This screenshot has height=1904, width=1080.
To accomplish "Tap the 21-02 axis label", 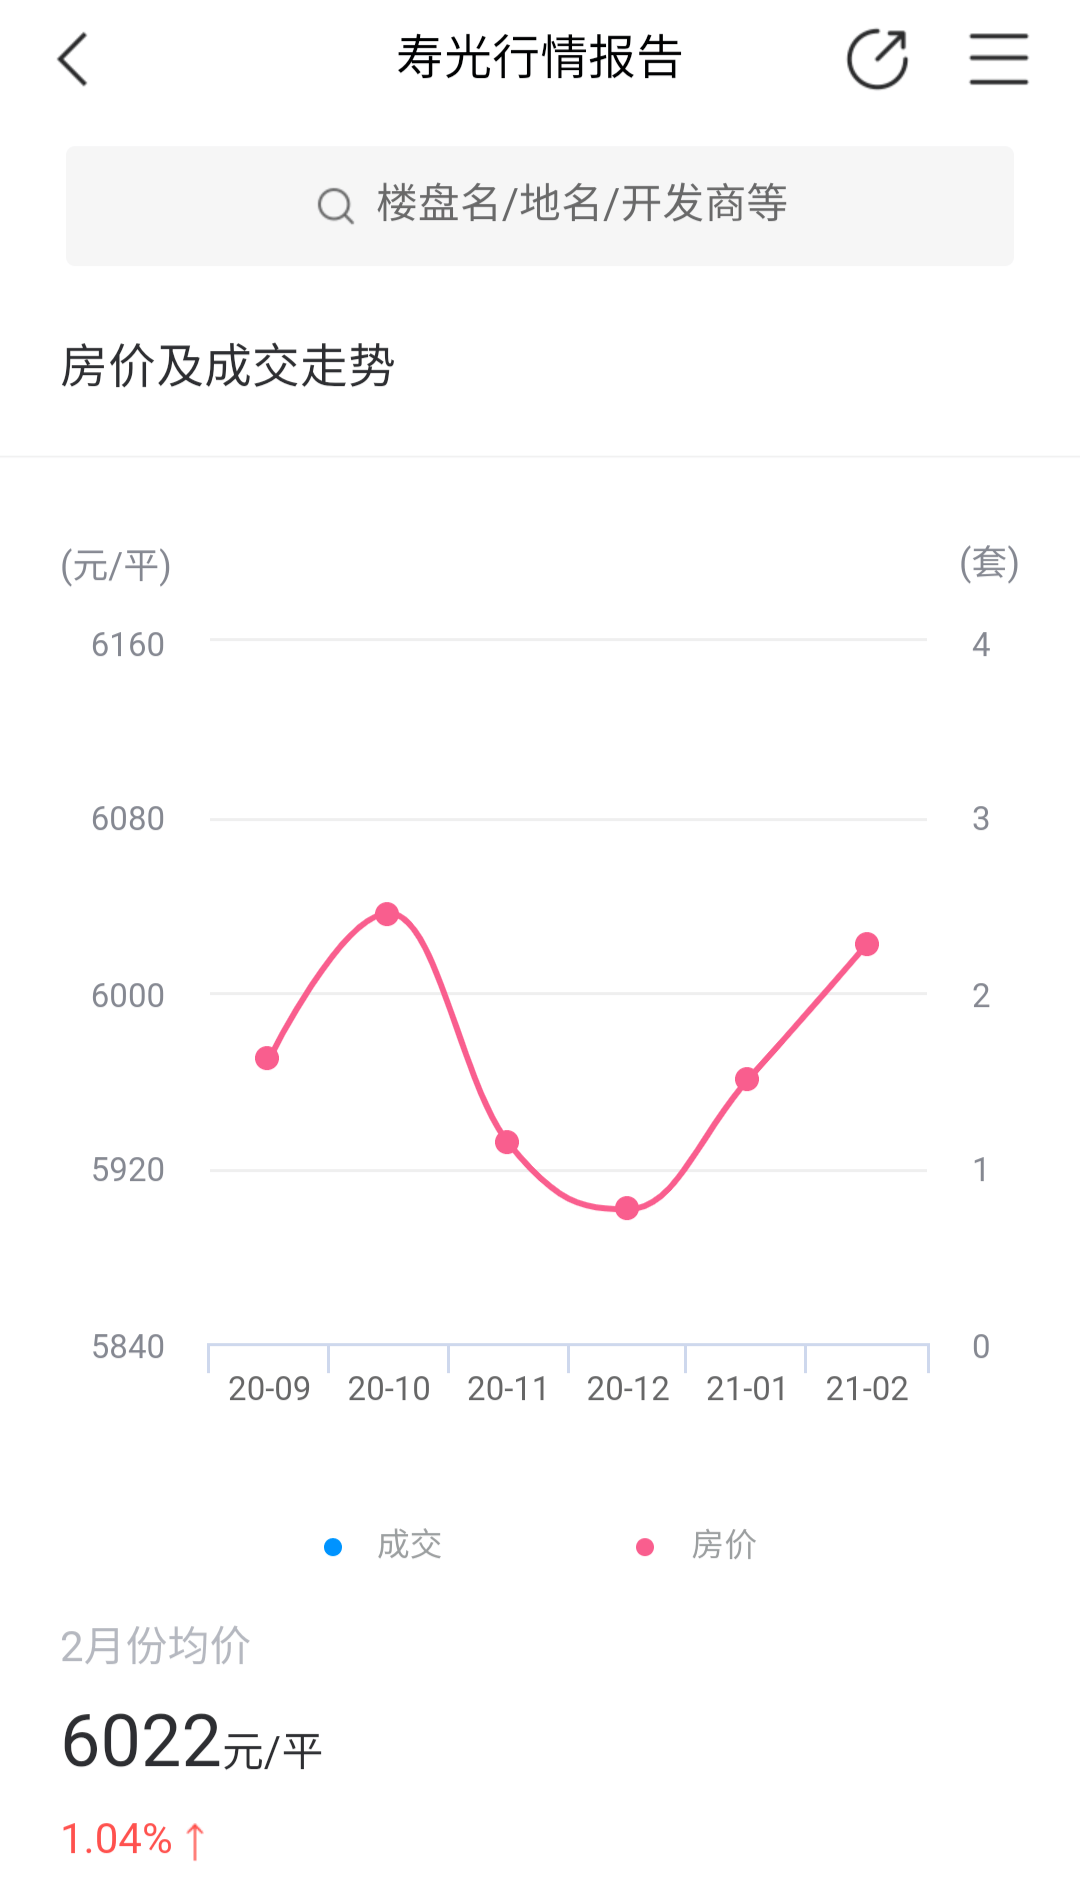I will [867, 1389].
